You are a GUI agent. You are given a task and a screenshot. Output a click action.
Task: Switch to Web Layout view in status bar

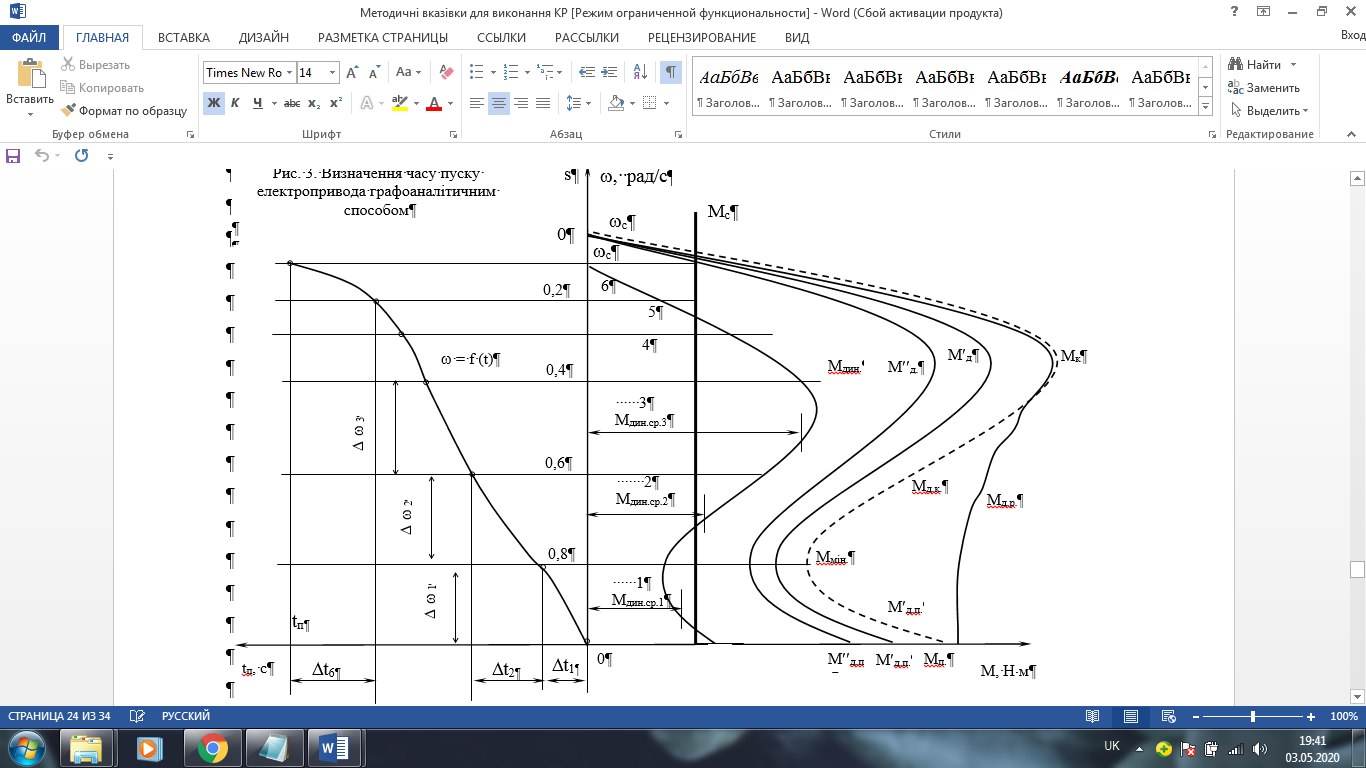pos(1167,716)
